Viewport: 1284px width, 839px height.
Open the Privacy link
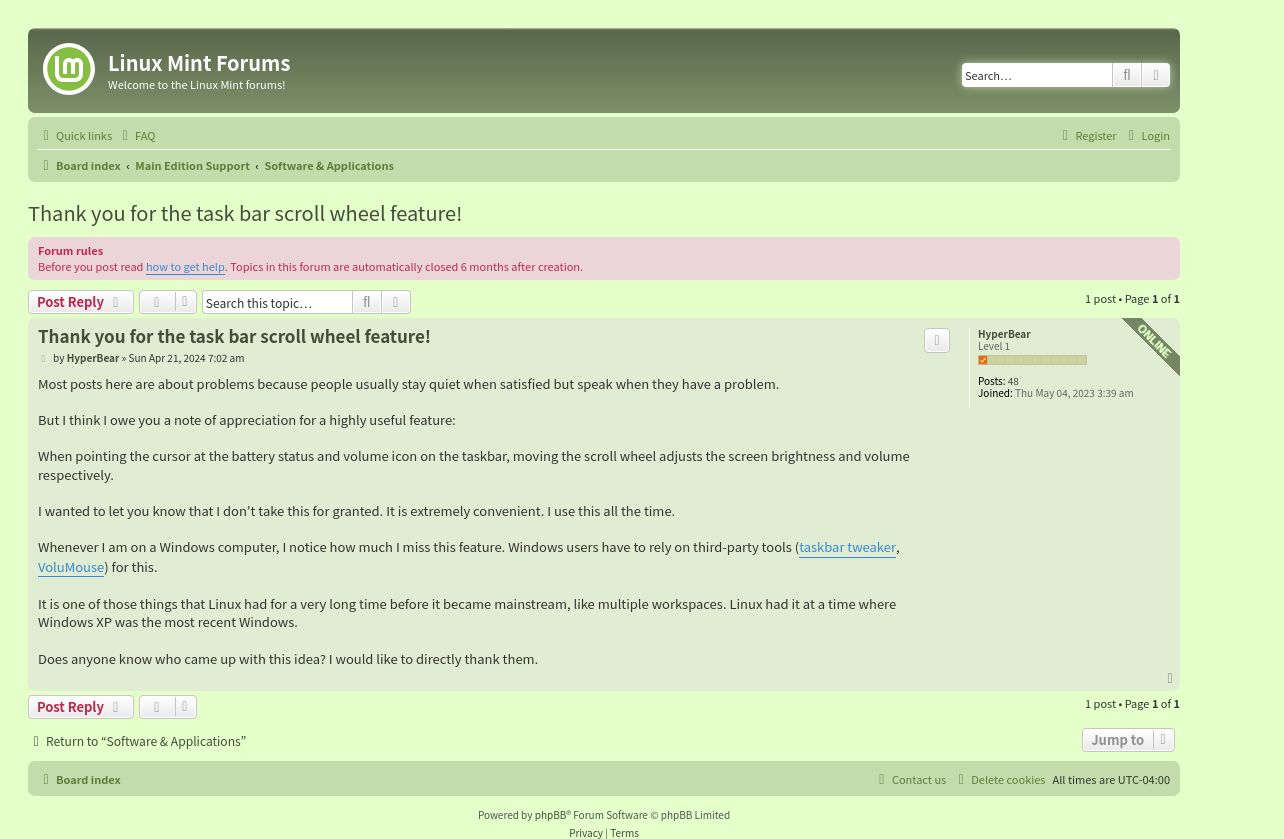pos(586,833)
